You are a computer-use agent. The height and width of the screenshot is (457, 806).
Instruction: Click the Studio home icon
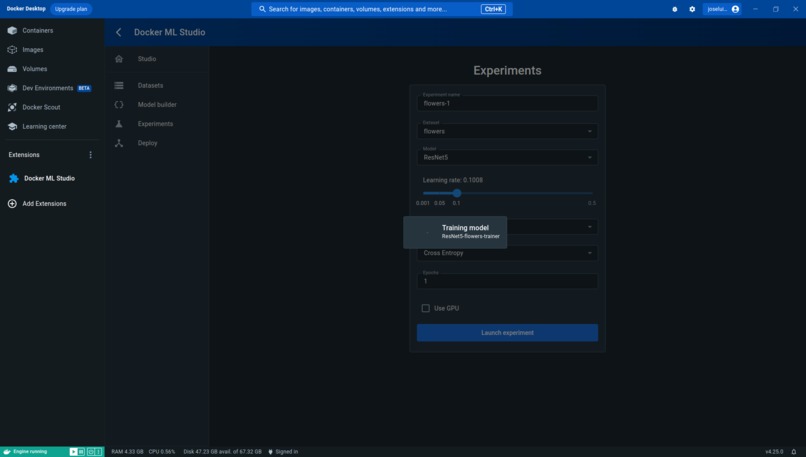(x=119, y=59)
